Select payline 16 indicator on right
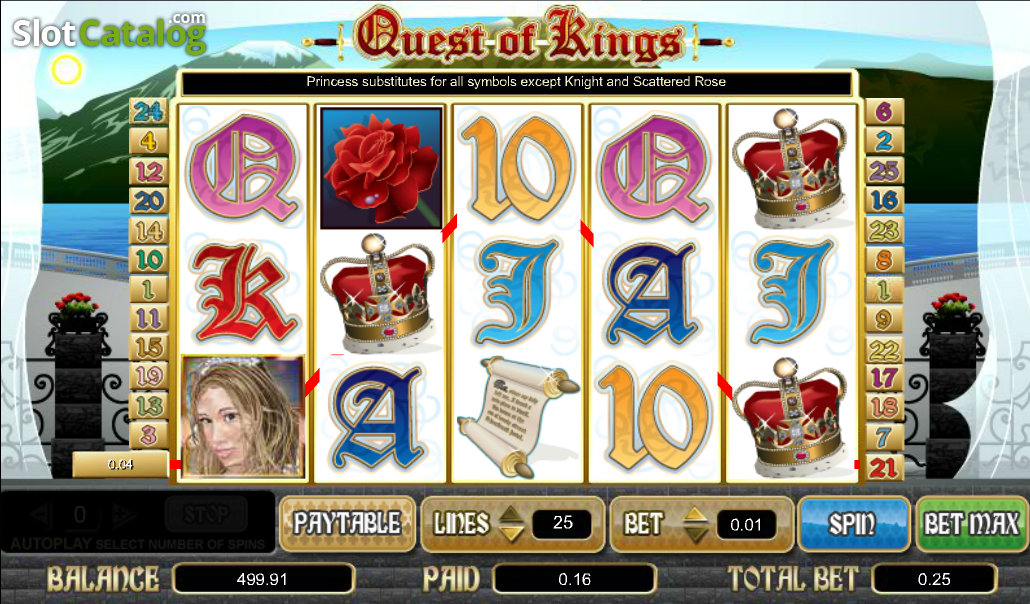This screenshot has height=604, width=1030. point(884,200)
